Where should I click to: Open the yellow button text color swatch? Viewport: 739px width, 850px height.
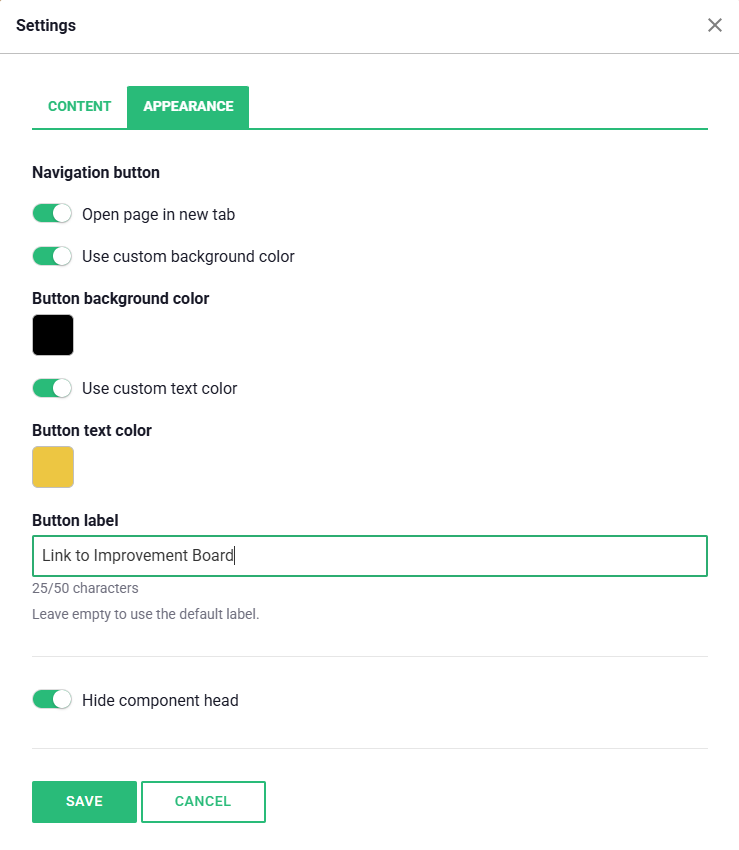point(53,467)
